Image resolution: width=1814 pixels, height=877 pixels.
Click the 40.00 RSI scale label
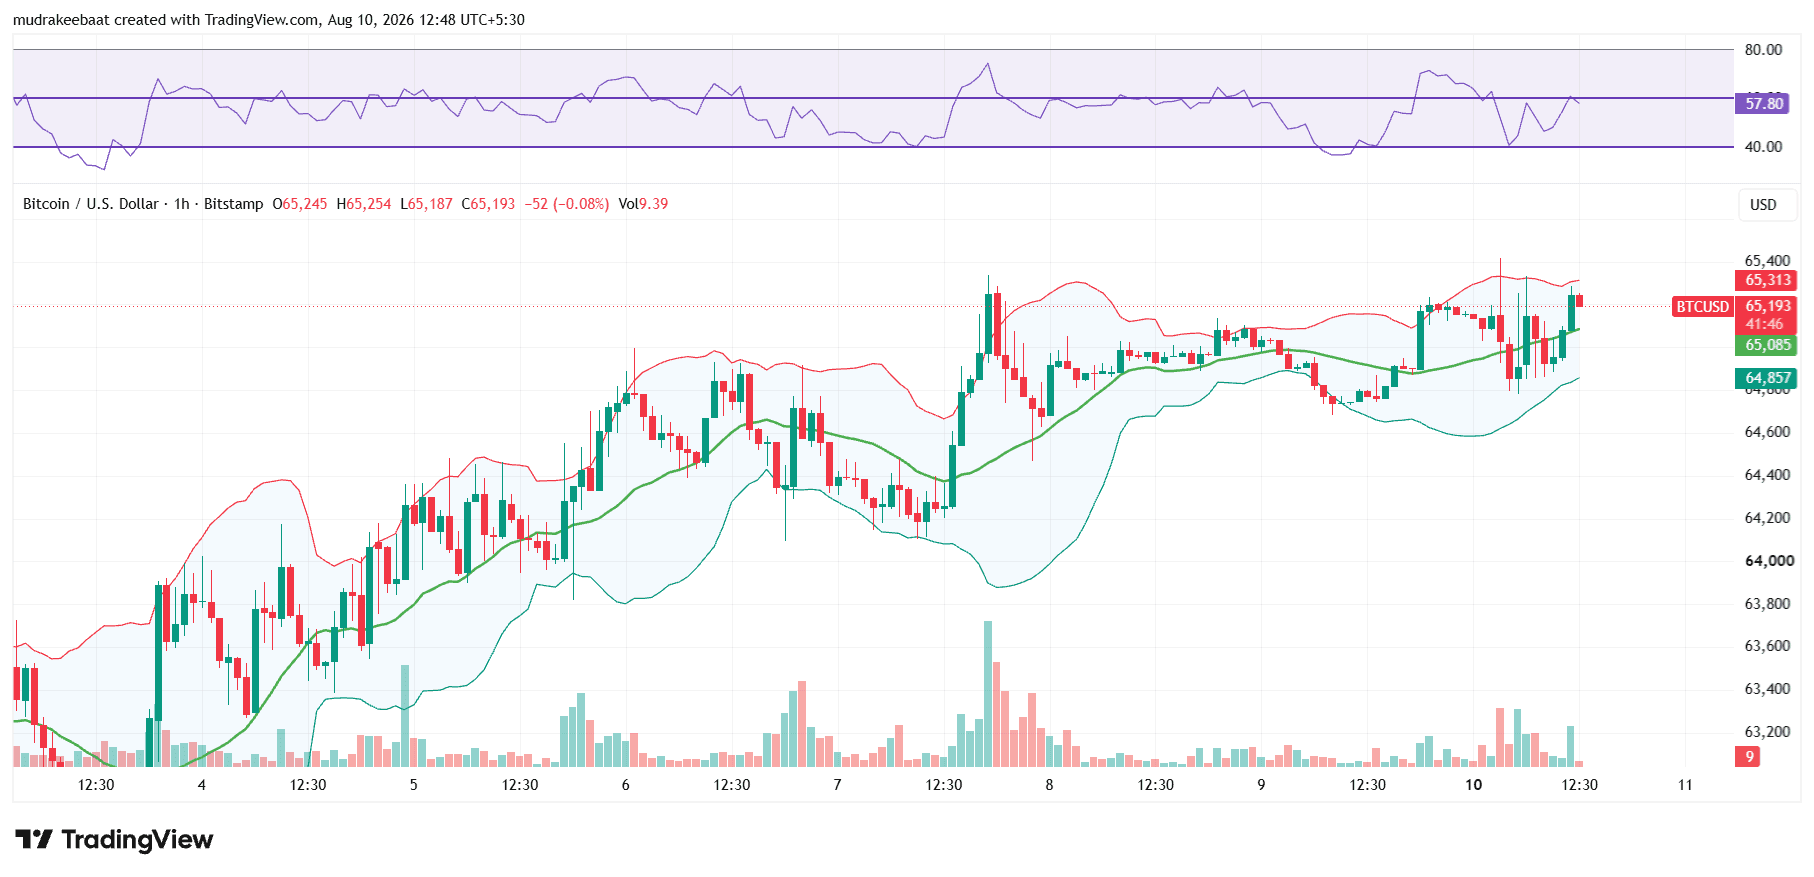1763,147
